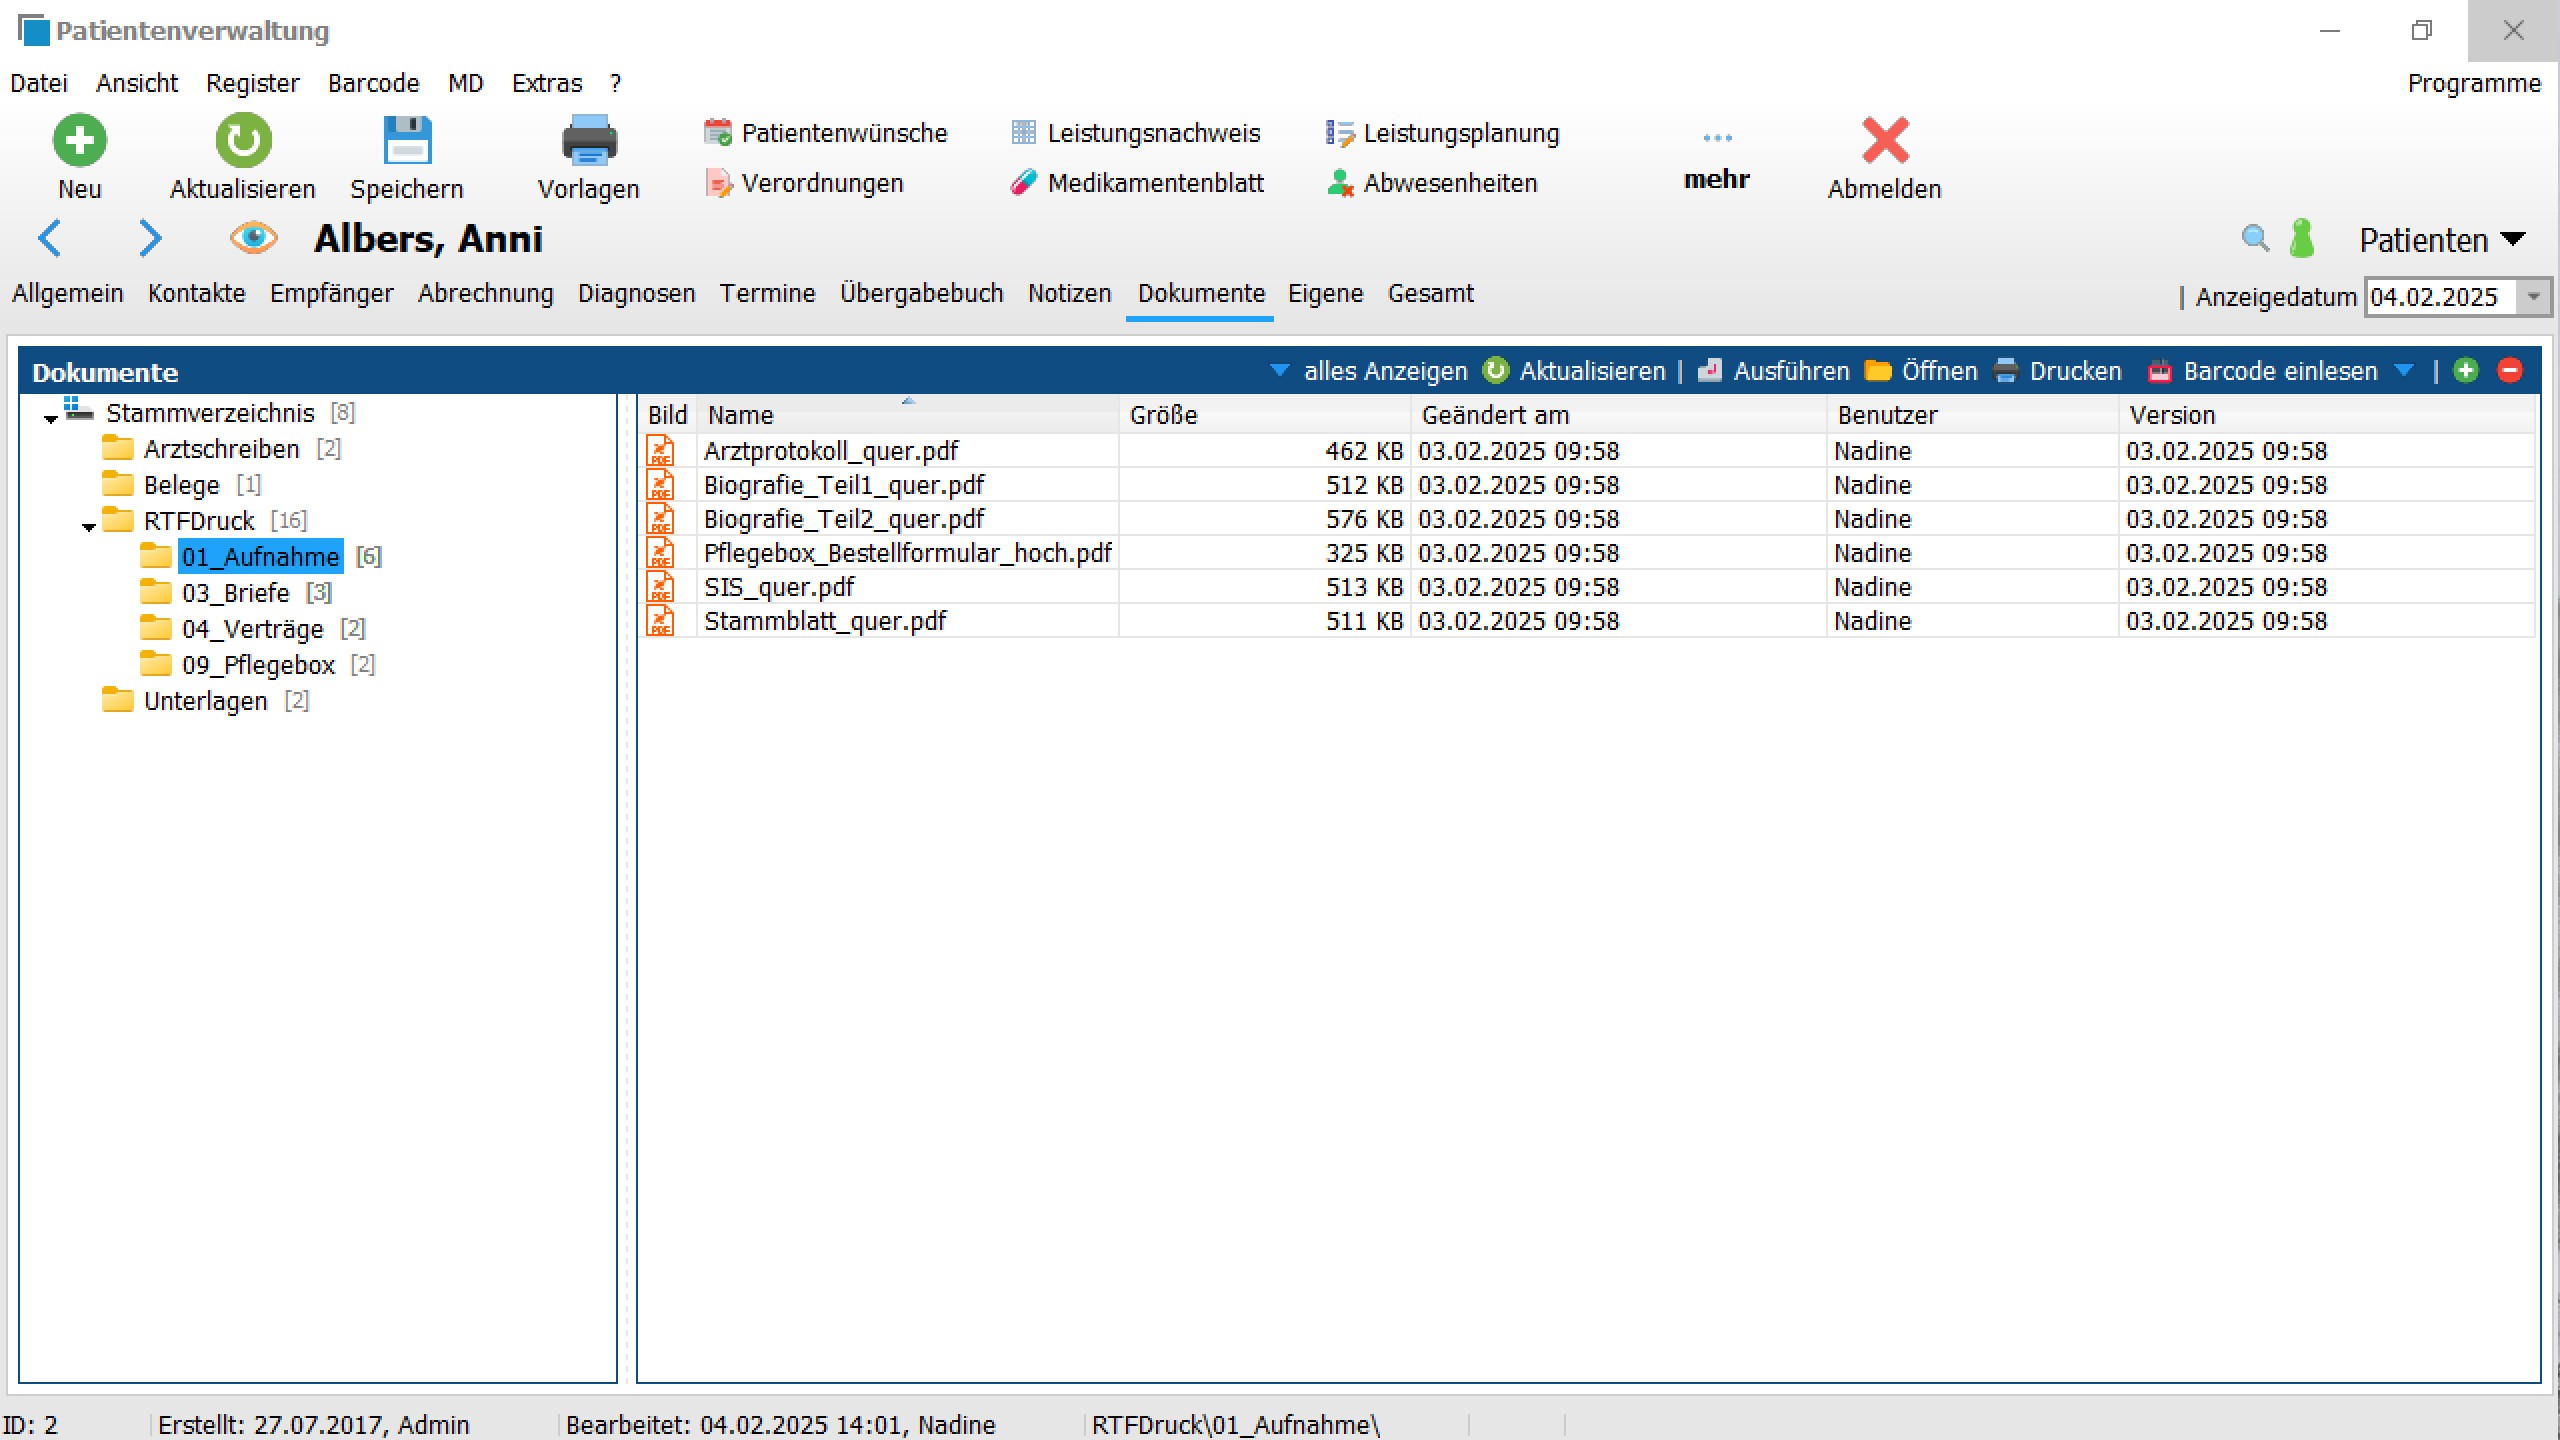Viewport: 2560px width, 1440px height.
Task: Click the mehr button
Action: tap(1716, 160)
